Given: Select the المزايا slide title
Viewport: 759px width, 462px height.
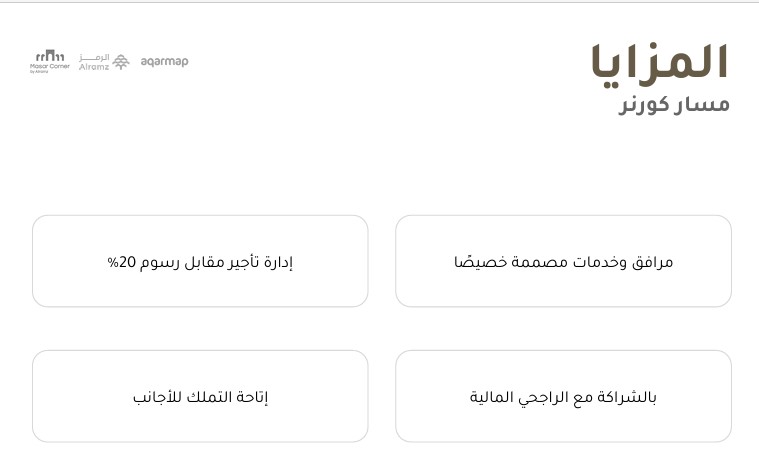Looking at the screenshot, I should (658, 62).
